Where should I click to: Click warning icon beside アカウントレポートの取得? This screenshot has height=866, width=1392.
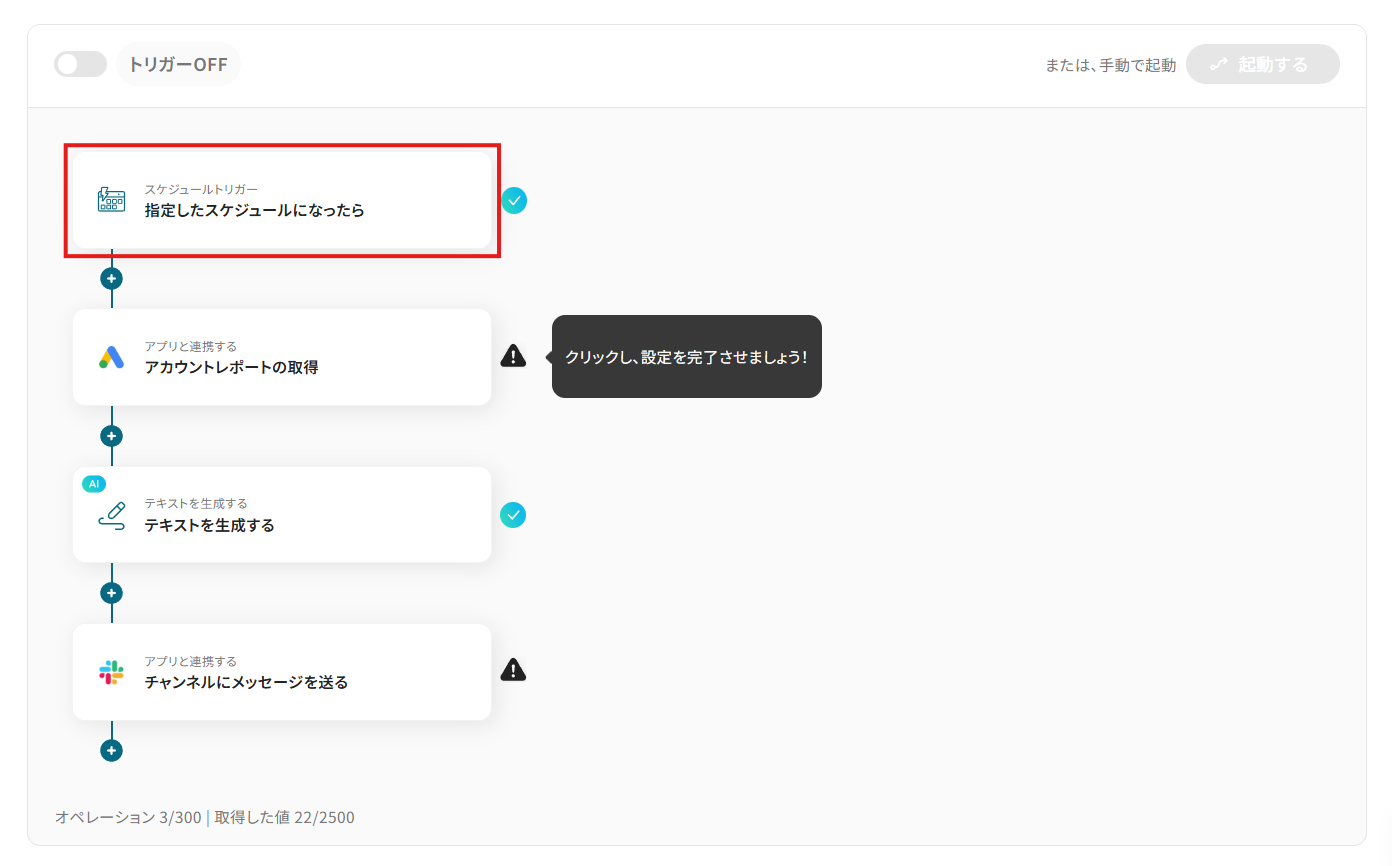[513, 355]
